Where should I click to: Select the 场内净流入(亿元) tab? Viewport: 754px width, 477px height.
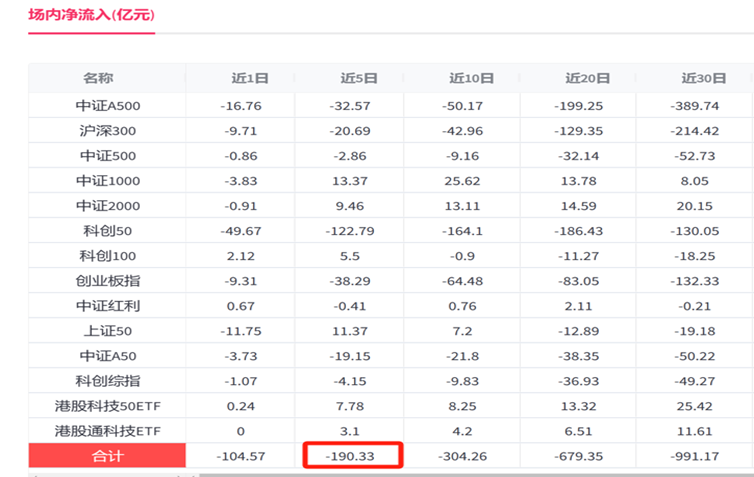(91, 15)
